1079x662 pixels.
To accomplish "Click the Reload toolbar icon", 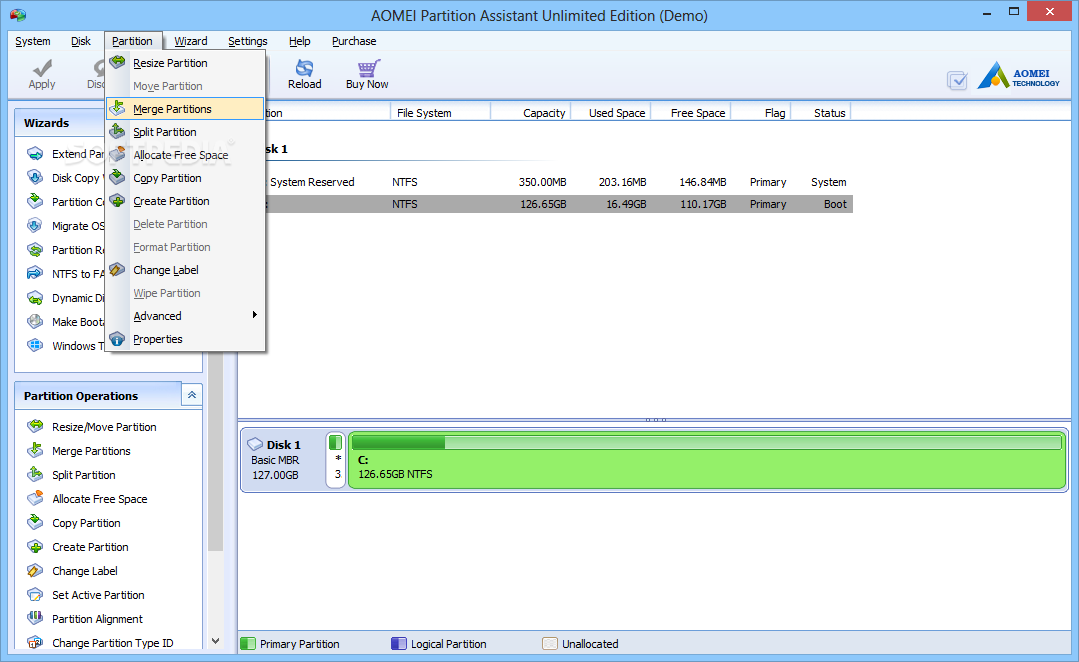I will pyautogui.click(x=304, y=67).
